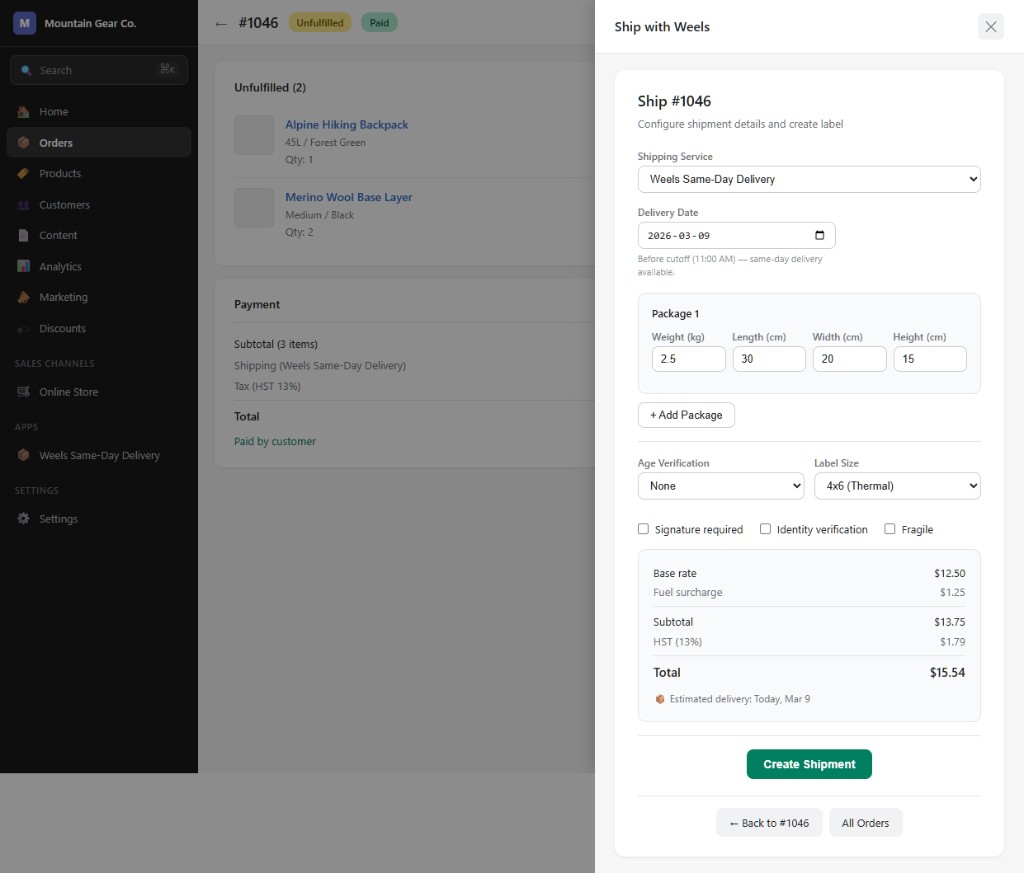The image size is (1024, 873).
Task: Open the Shipping Service dropdown
Action: tap(809, 179)
